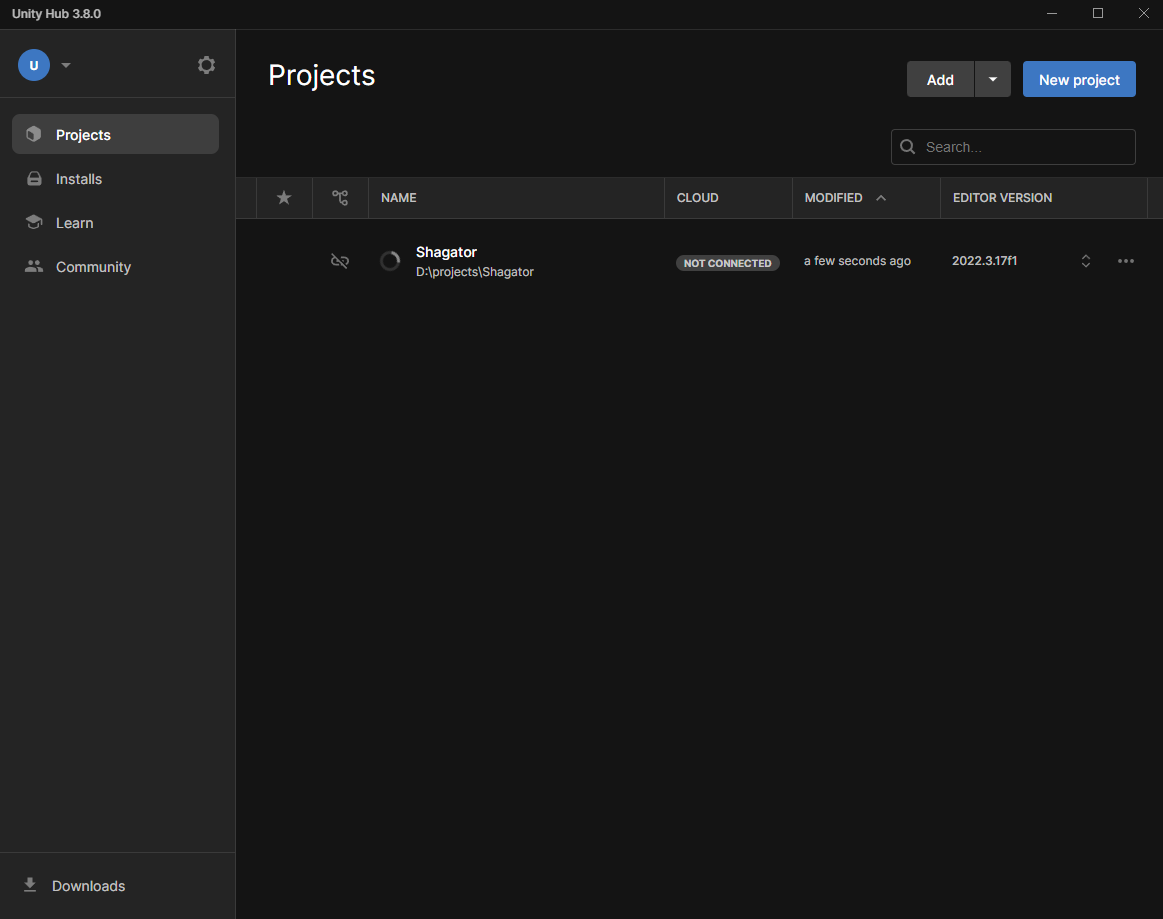The width and height of the screenshot is (1163, 919).
Task: Click the New project button
Action: (x=1079, y=80)
